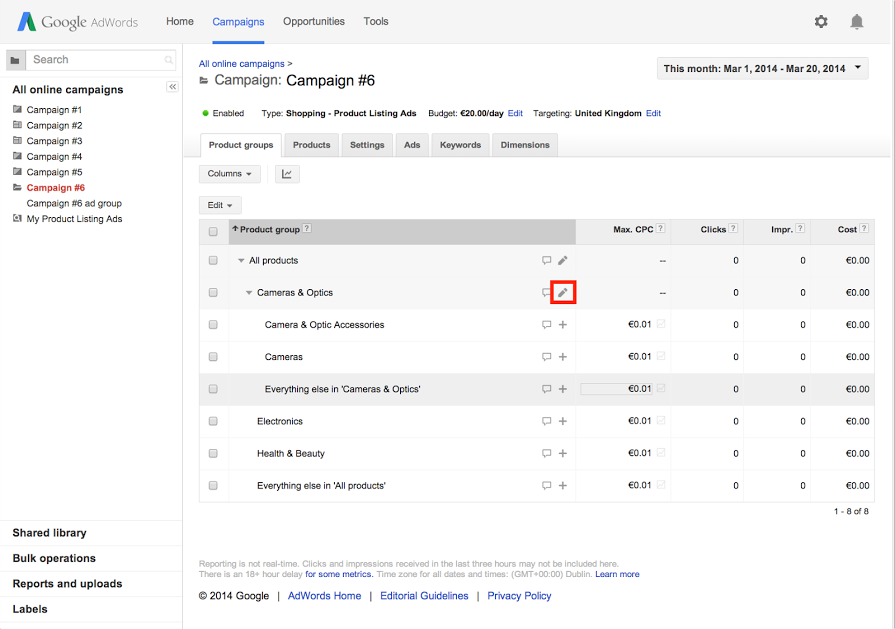Subdivide Health & Beauty with the plus icon
The height and width of the screenshot is (629, 895).
(563, 453)
